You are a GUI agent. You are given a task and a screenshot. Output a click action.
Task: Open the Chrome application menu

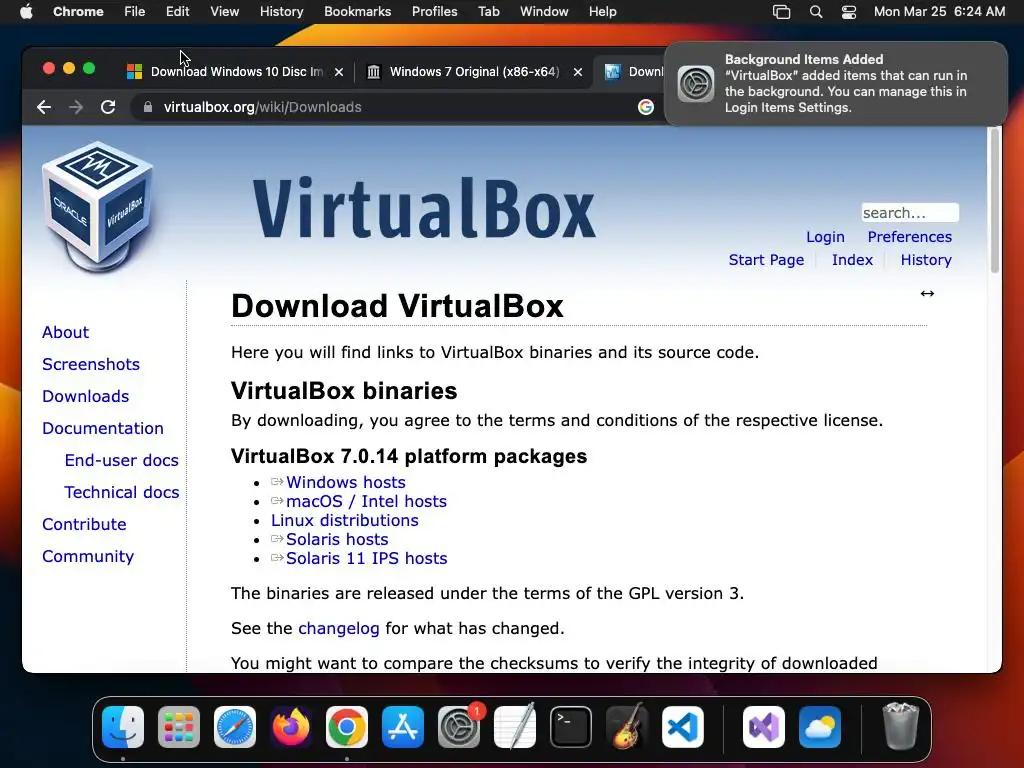pos(78,12)
